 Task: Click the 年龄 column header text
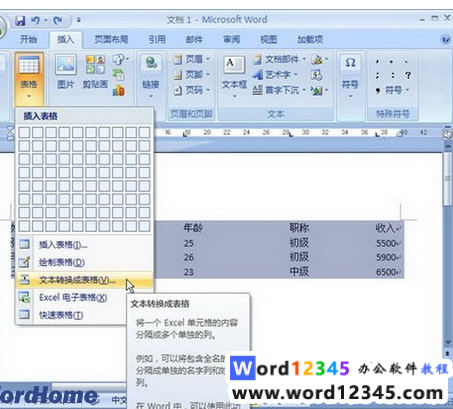193,228
